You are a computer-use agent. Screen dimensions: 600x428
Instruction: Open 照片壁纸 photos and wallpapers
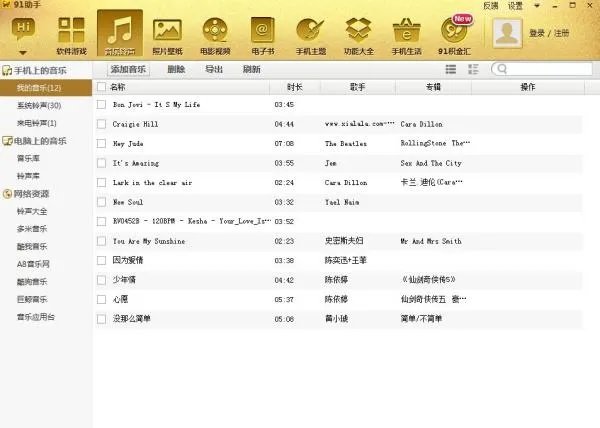pos(167,36)
